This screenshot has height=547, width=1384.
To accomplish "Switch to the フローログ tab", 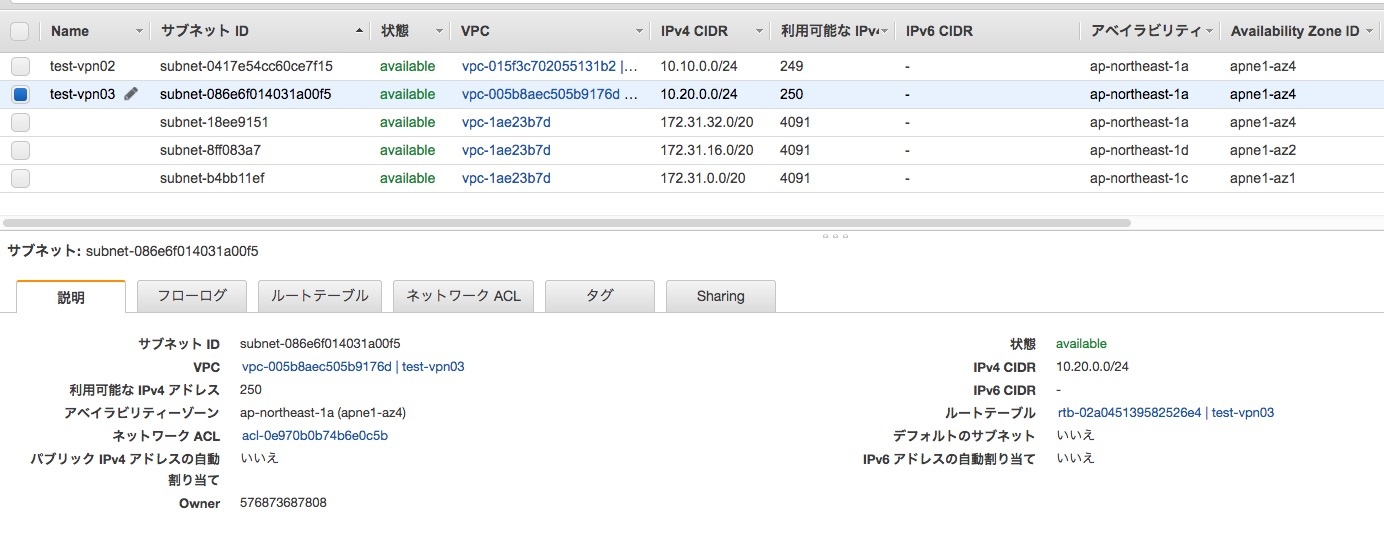I will click(191, 296).
